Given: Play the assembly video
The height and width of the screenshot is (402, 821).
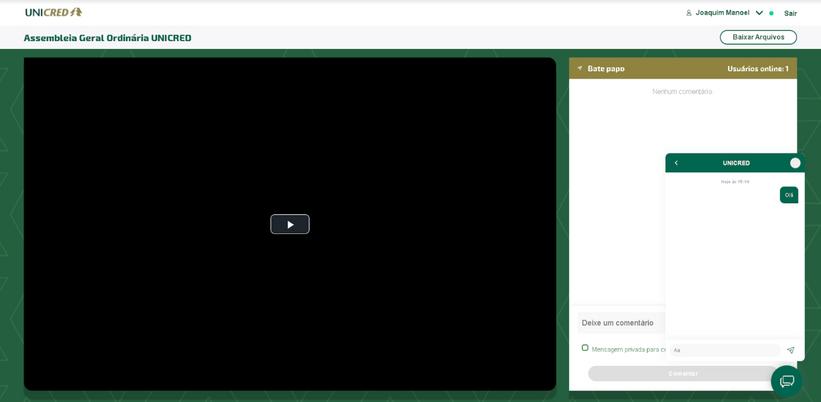Looking at the screenshot, I should click(290, 224).
